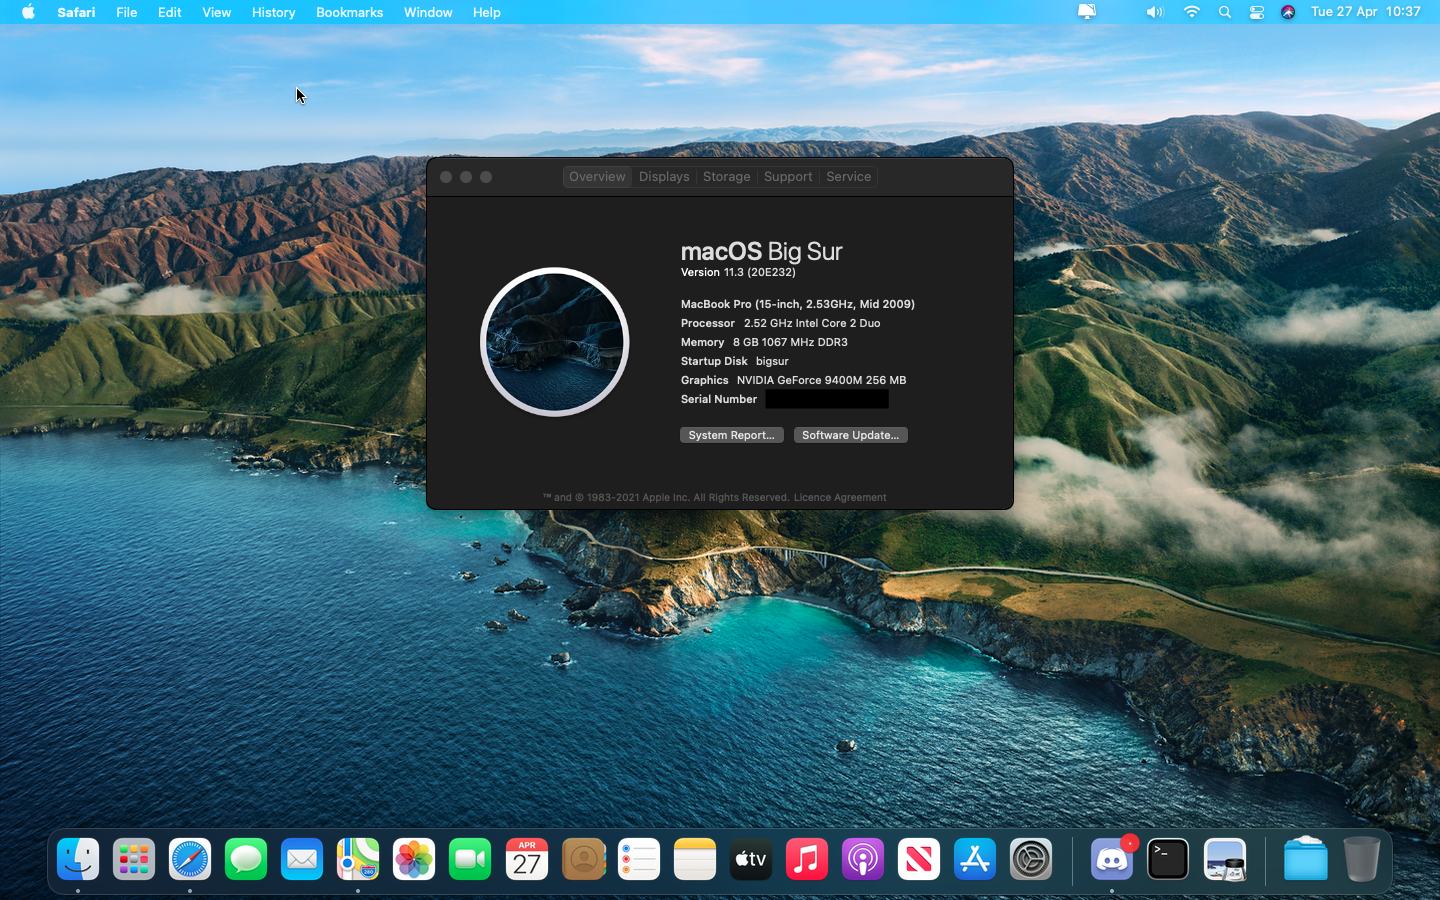Open the Safari application menu
The image size is (1440, 900).
pyautogui.click(x=76, y=12)
